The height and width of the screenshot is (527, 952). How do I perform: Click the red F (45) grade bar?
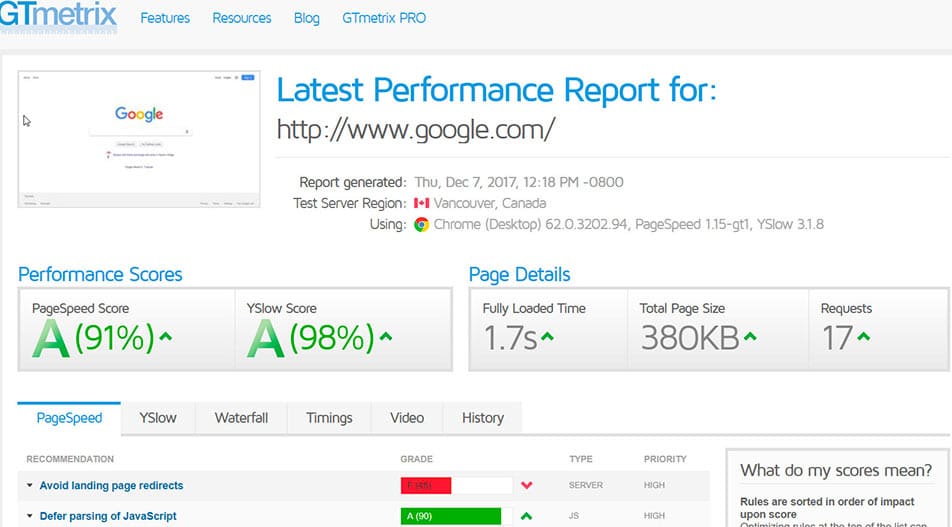click(x=426, y=486)
